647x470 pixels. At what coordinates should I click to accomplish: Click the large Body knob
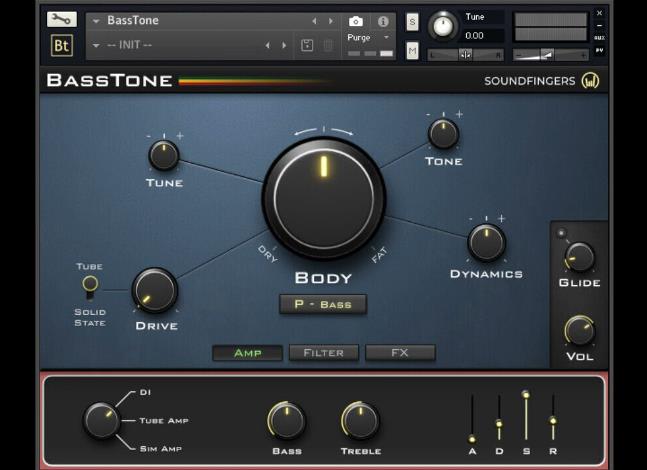coord(324,198)
